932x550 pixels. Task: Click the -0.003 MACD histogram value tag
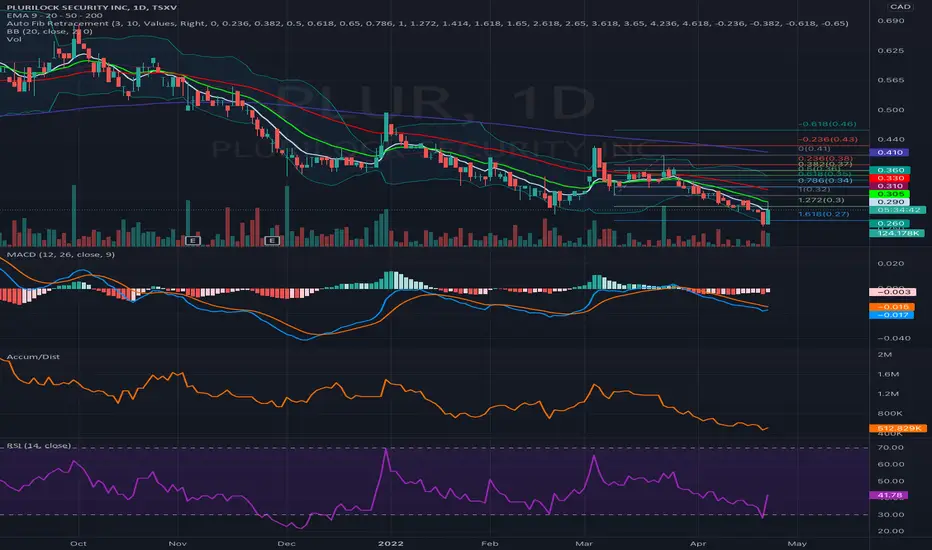(x=892, y=292)
